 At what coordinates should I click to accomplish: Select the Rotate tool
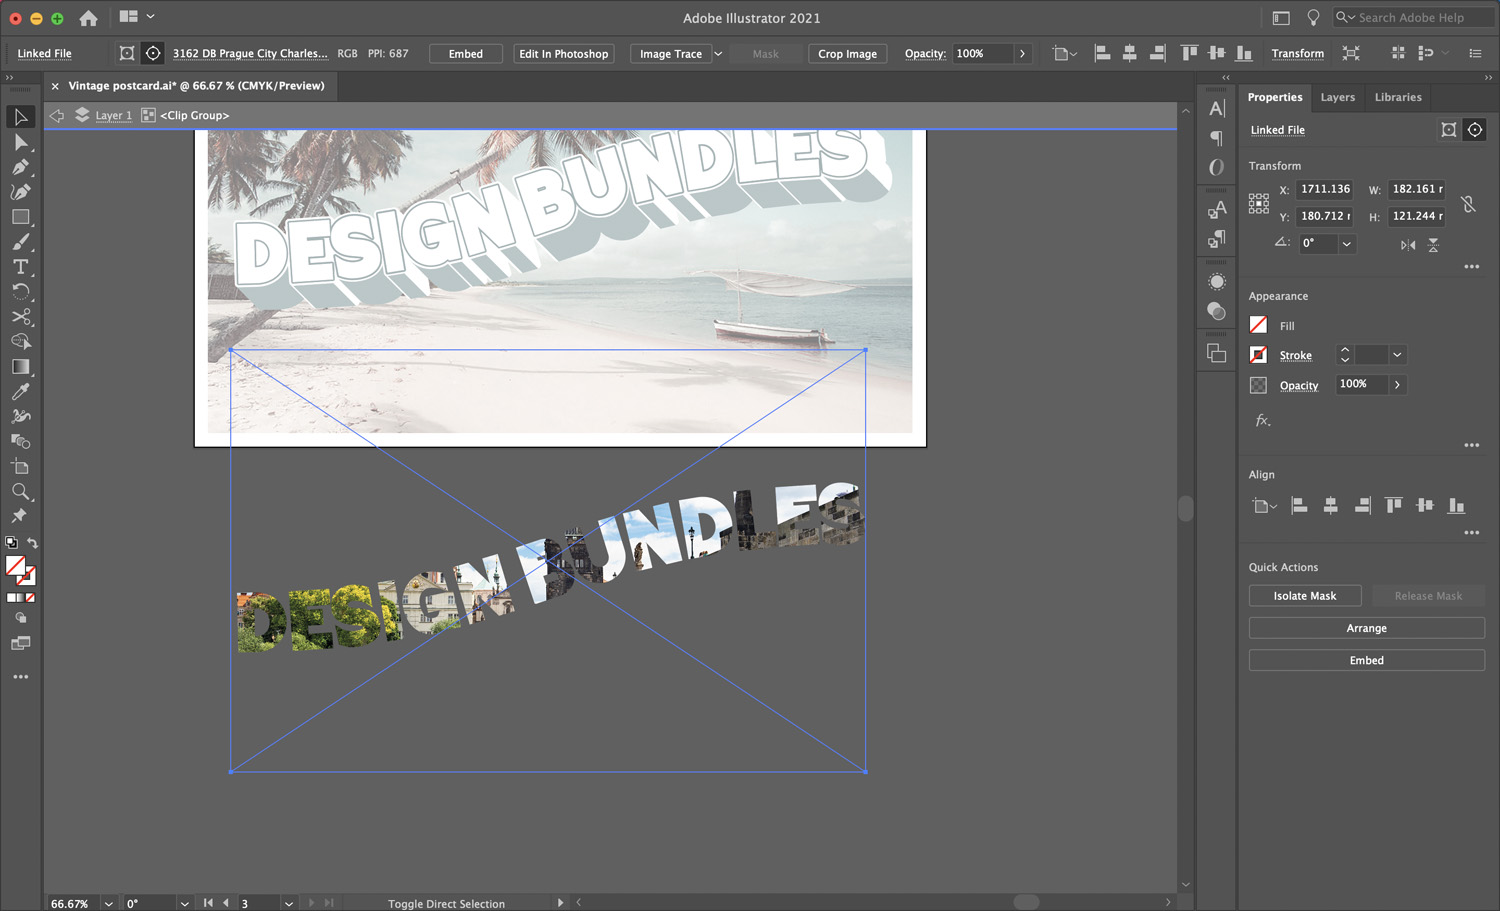(x=20, y=292)
